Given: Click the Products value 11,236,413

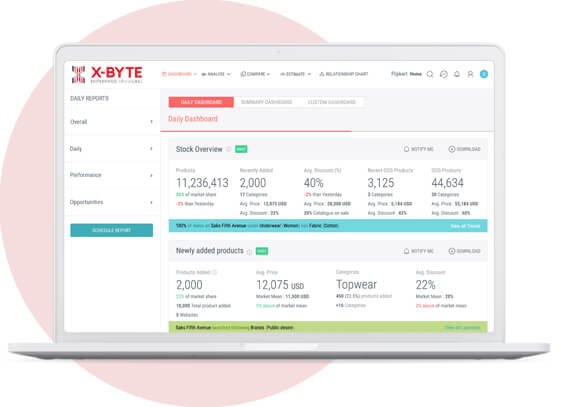Looking at the screenshot, I should tap(202, 183).
